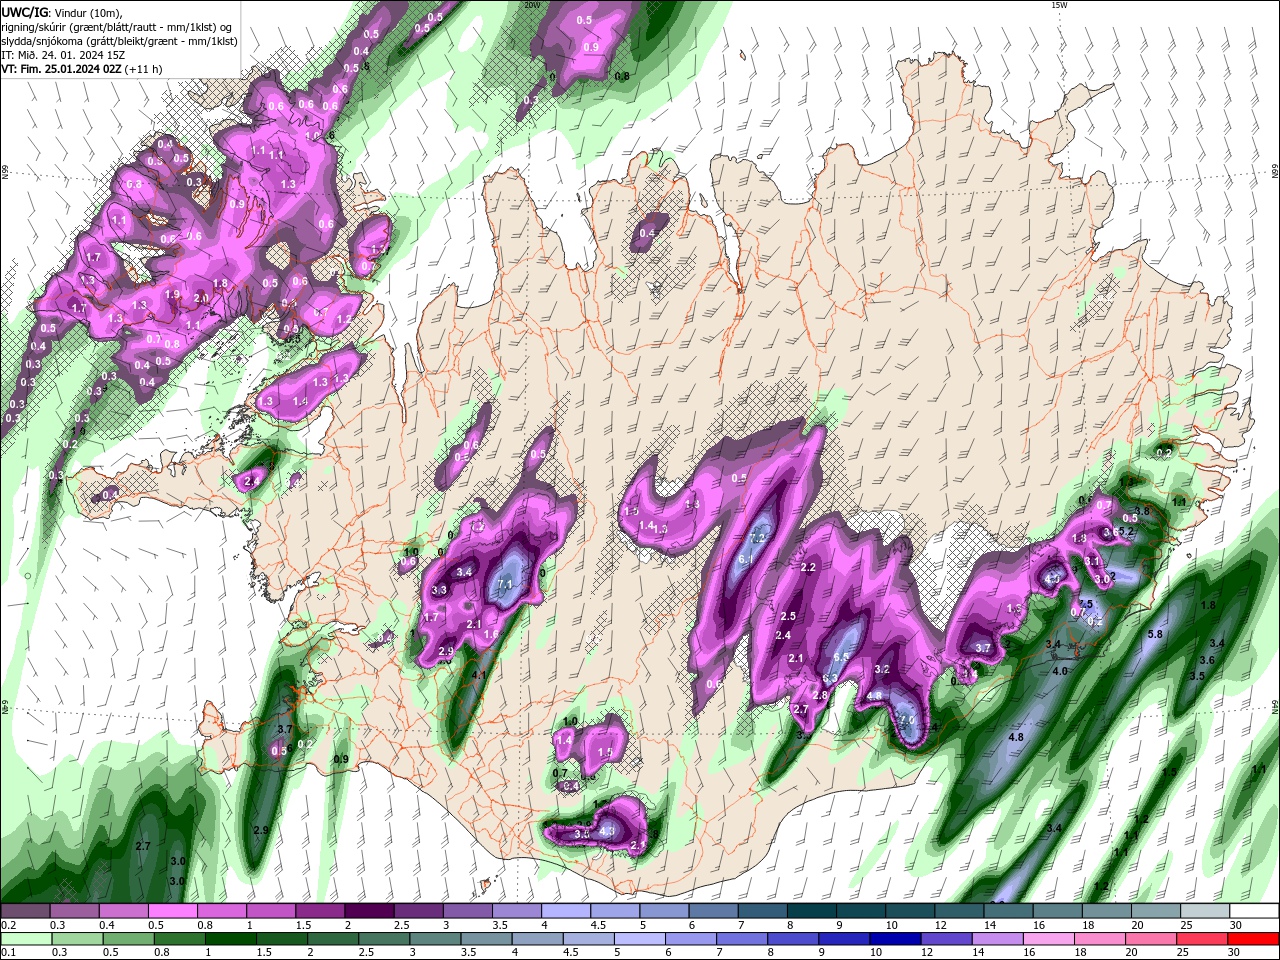Viewport: 1280px width, 960px height.
Task: Click the lower legend pale green swatch at 0.1
Action: [x=27, y=939]
